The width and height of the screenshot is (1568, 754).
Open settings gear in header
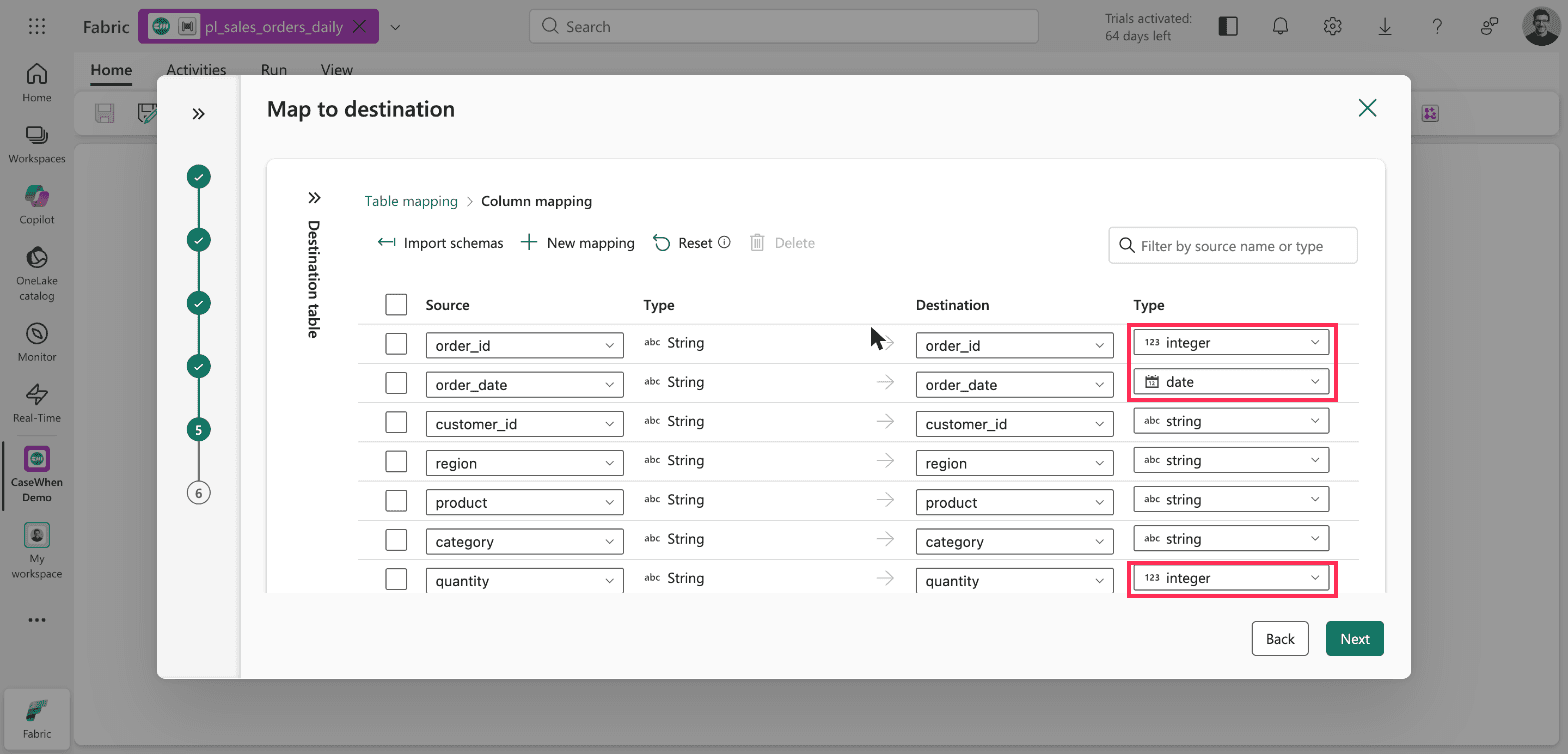pos(1332,27)
